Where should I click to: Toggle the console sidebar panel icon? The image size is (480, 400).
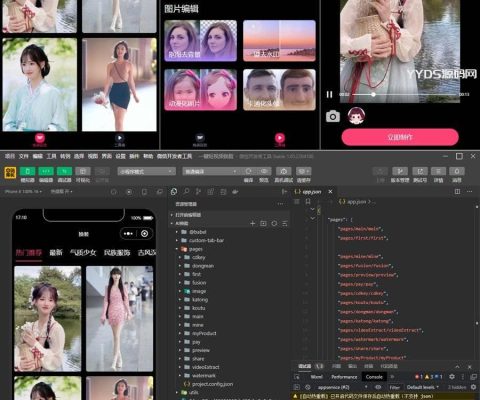pos(297,387)
